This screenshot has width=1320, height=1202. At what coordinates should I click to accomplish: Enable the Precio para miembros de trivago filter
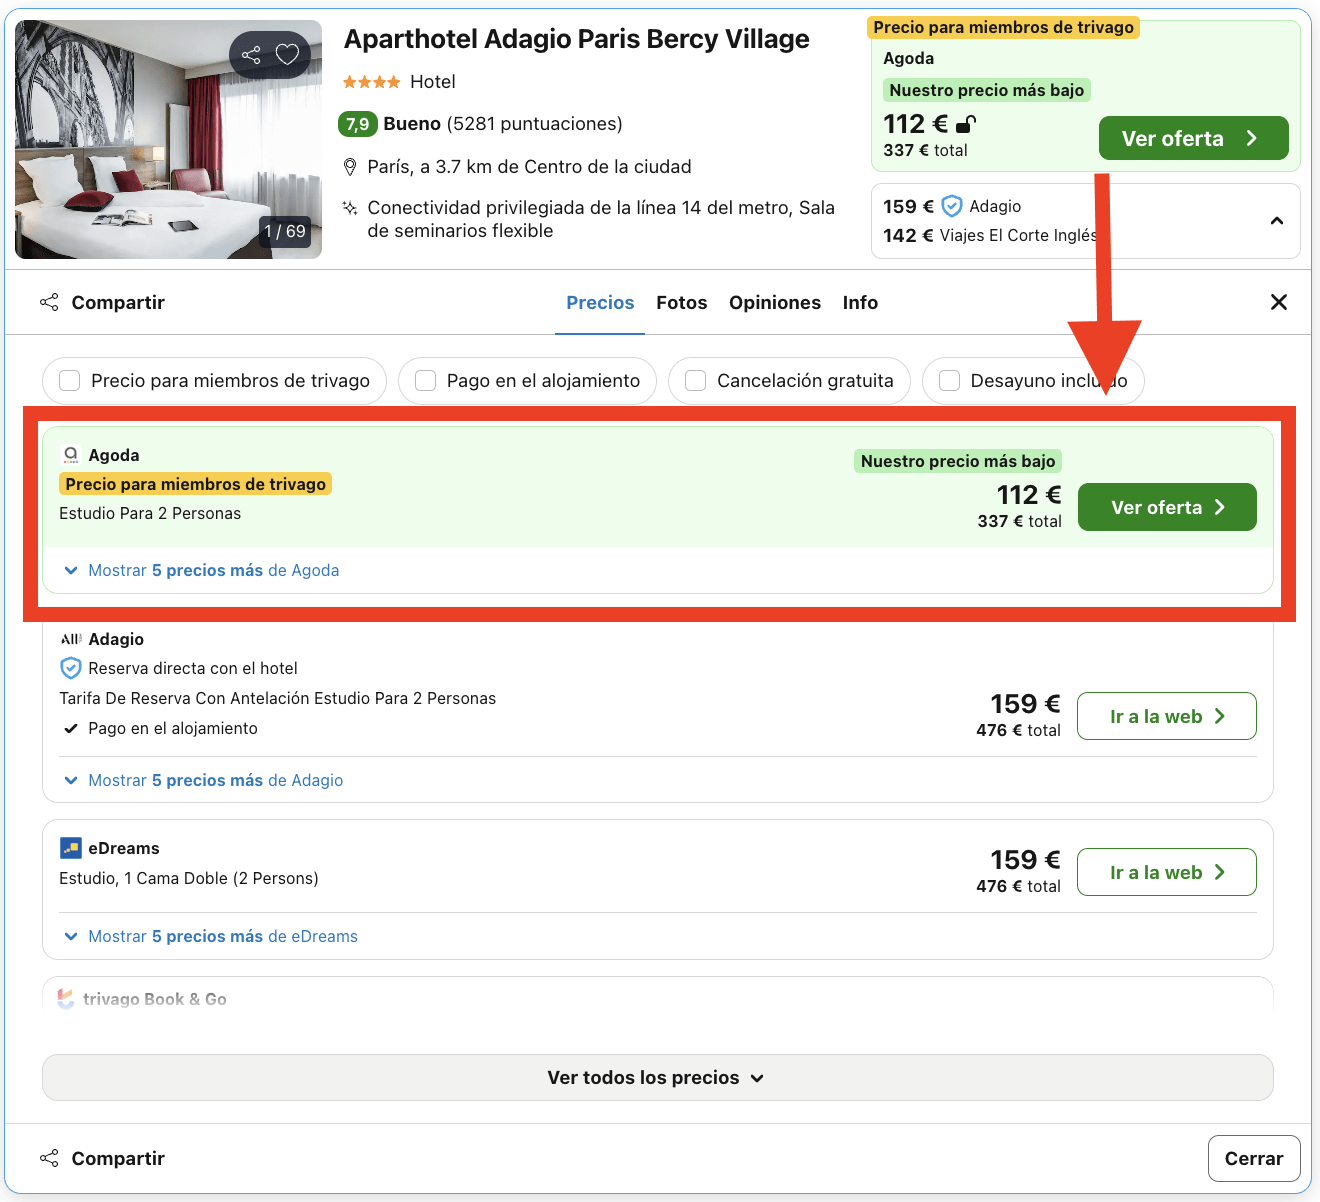pos(69,380)
